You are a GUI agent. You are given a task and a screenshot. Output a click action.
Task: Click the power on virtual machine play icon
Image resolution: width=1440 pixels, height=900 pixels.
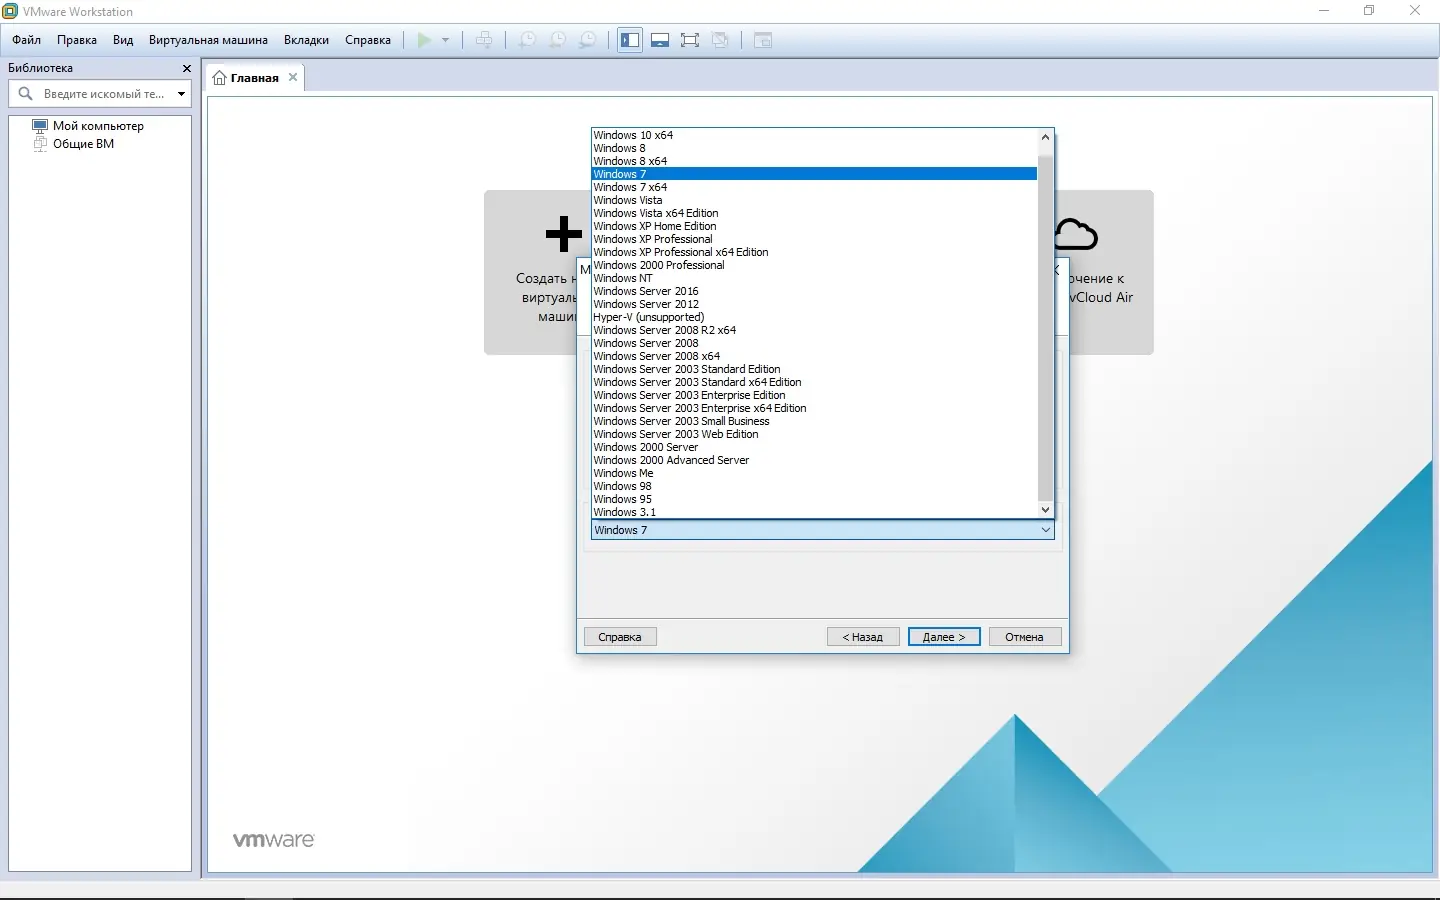425,40
